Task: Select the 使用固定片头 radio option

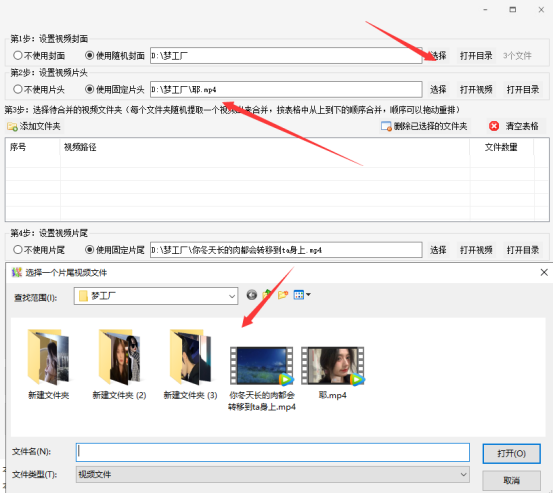Action: click(115, 89)
